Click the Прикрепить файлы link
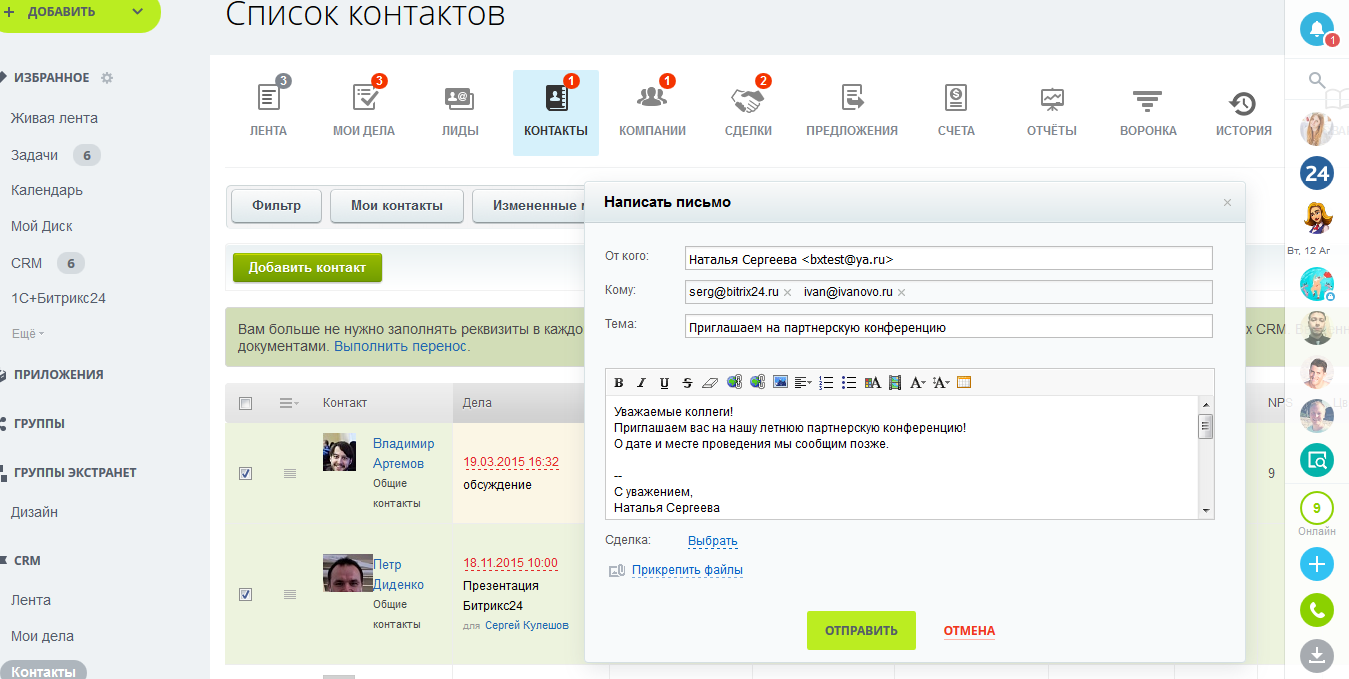 click(687, 570)
